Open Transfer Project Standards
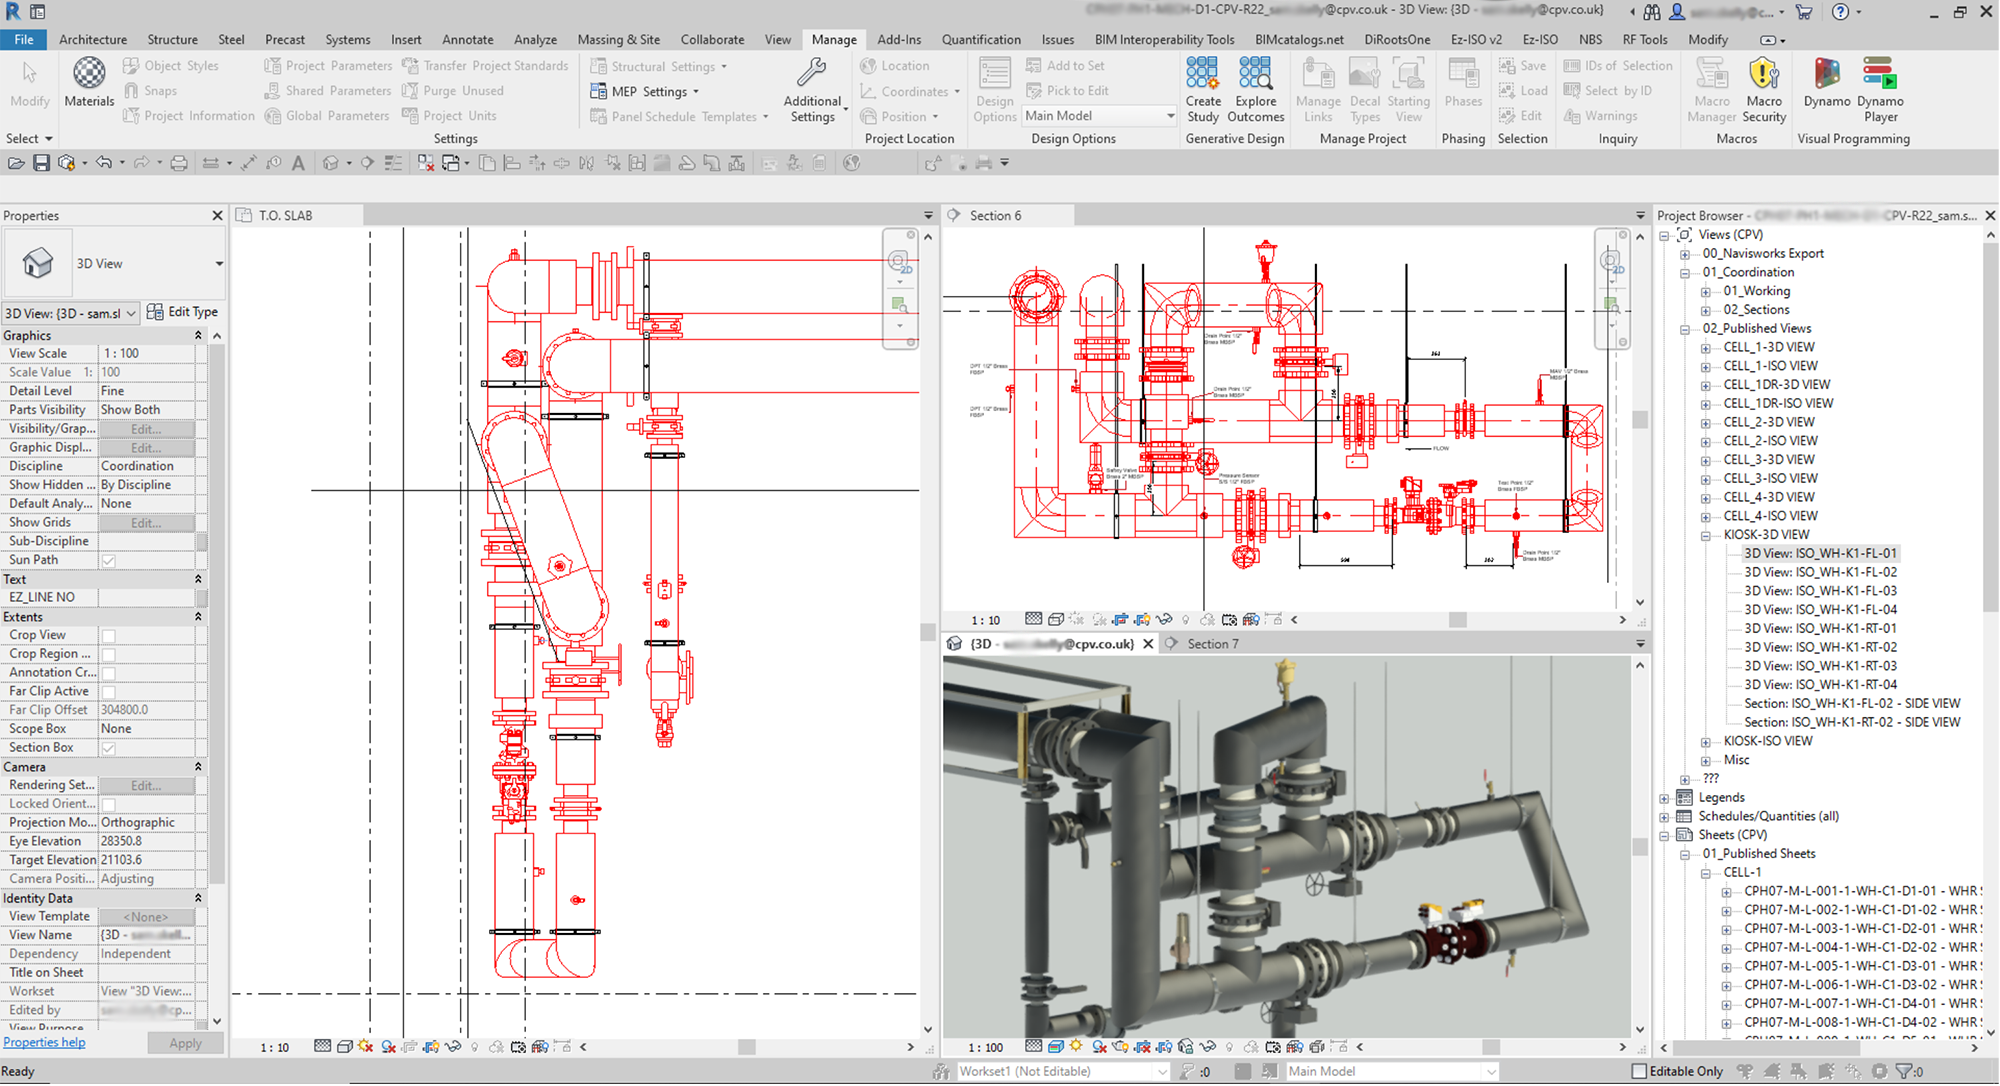The height and width of the screenshot is (1086, 2000). point(485,66)
